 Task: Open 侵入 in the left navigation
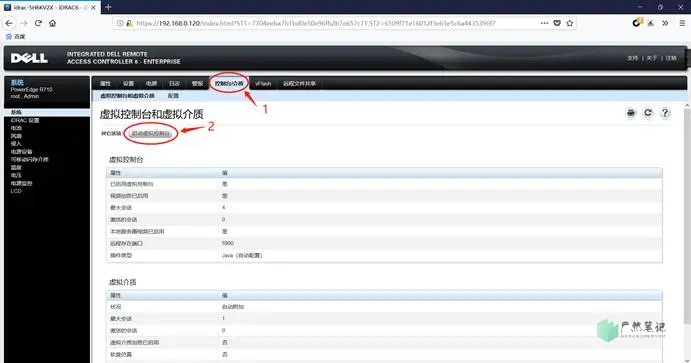point(16,144)
